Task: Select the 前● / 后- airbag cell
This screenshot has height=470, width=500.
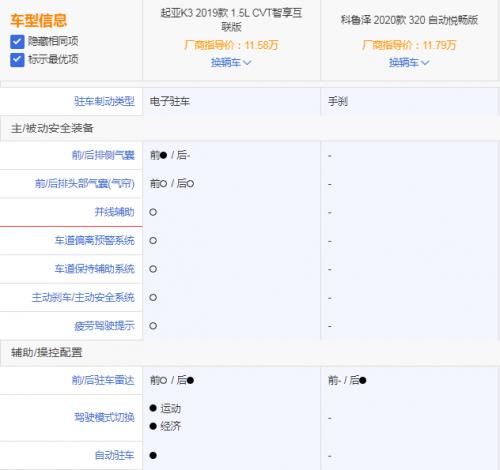Action: click(x=170, y=155)
